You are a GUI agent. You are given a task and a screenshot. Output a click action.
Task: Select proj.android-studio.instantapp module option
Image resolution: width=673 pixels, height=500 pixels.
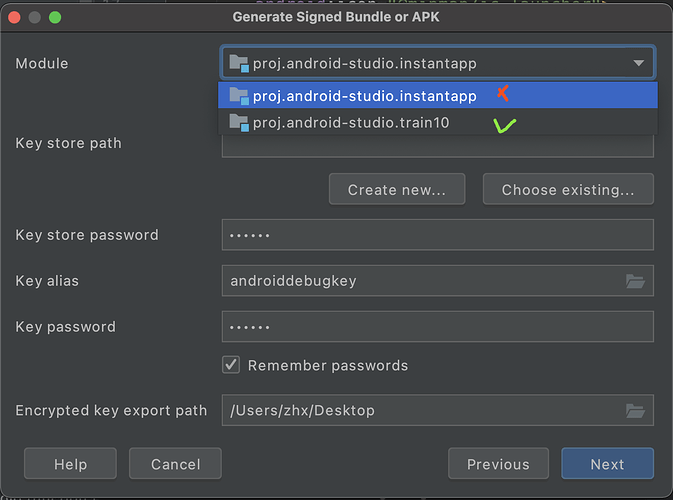tap(364, 96)
